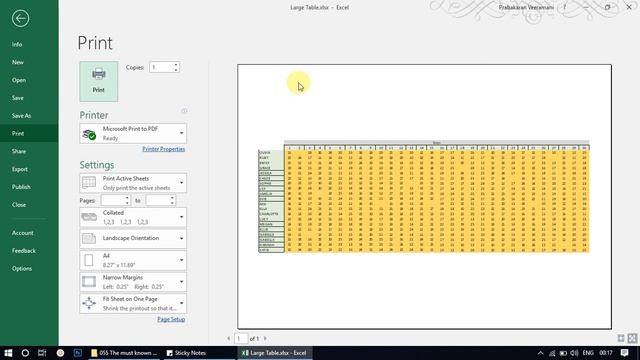640x360 pixels.
Task: Go back using the circled arrow
Action: [20, 18]
